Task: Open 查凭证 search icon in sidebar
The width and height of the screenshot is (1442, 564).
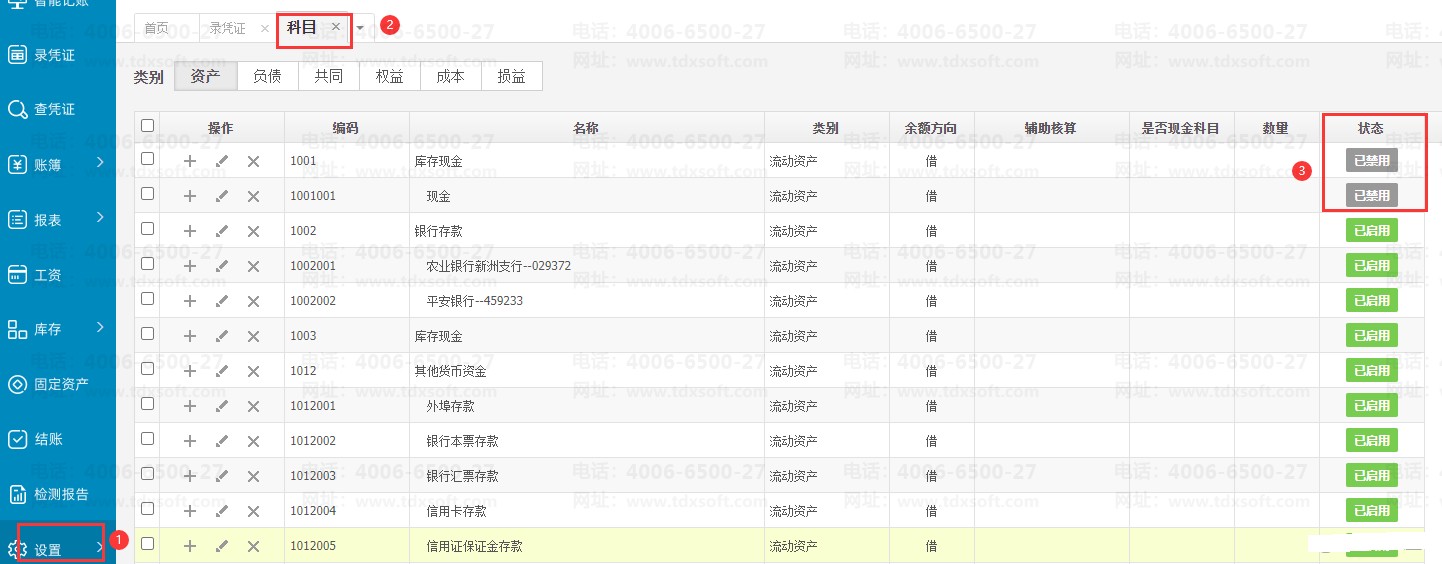Action: 18,109
